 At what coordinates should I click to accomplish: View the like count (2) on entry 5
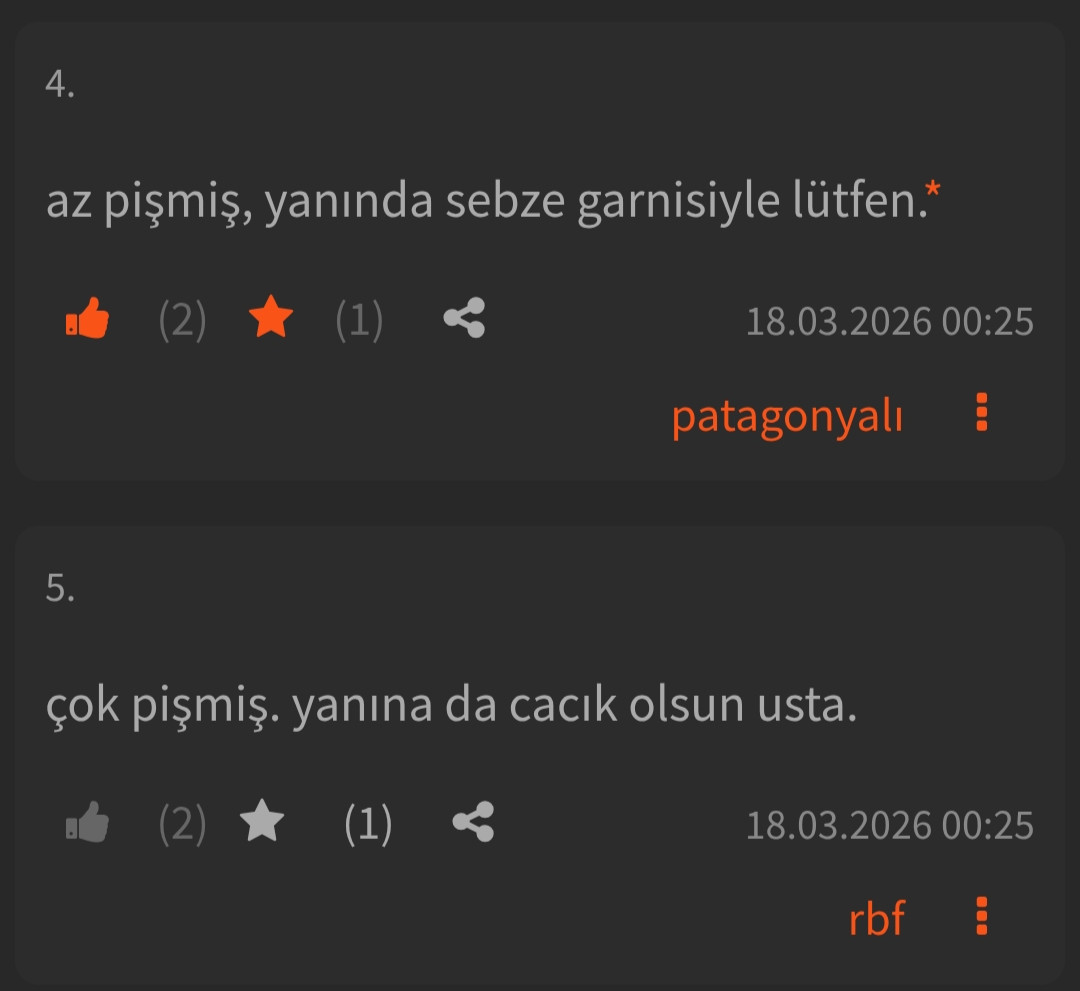(x=182, y=826)
